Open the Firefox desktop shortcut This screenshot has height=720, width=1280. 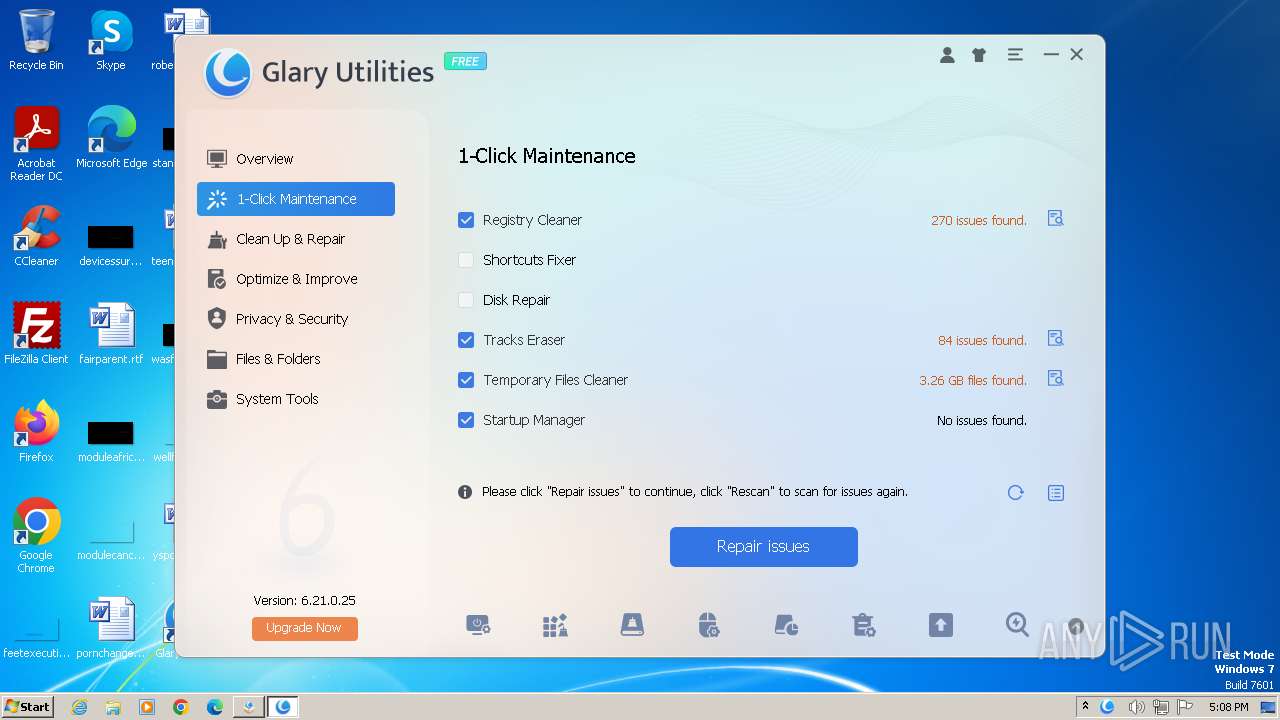click(x=36, y=431)
